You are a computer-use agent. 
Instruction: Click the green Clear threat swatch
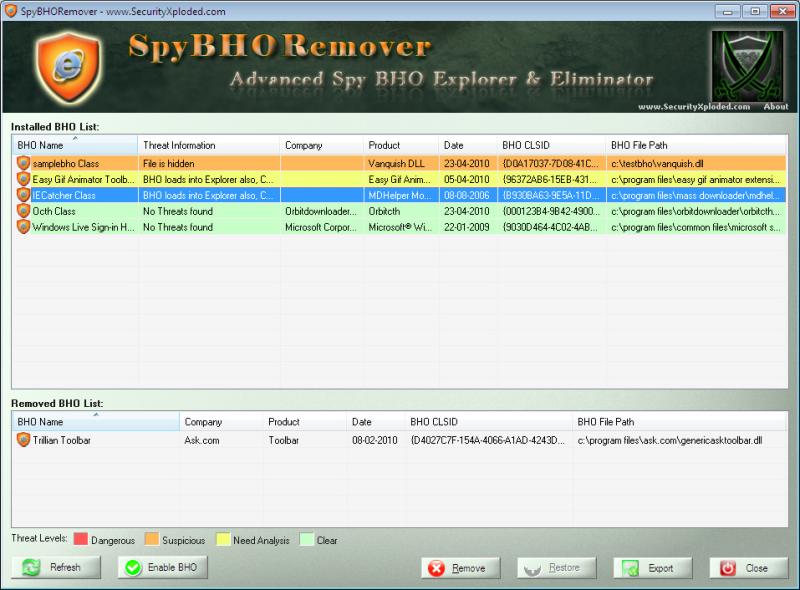[307, 539]
